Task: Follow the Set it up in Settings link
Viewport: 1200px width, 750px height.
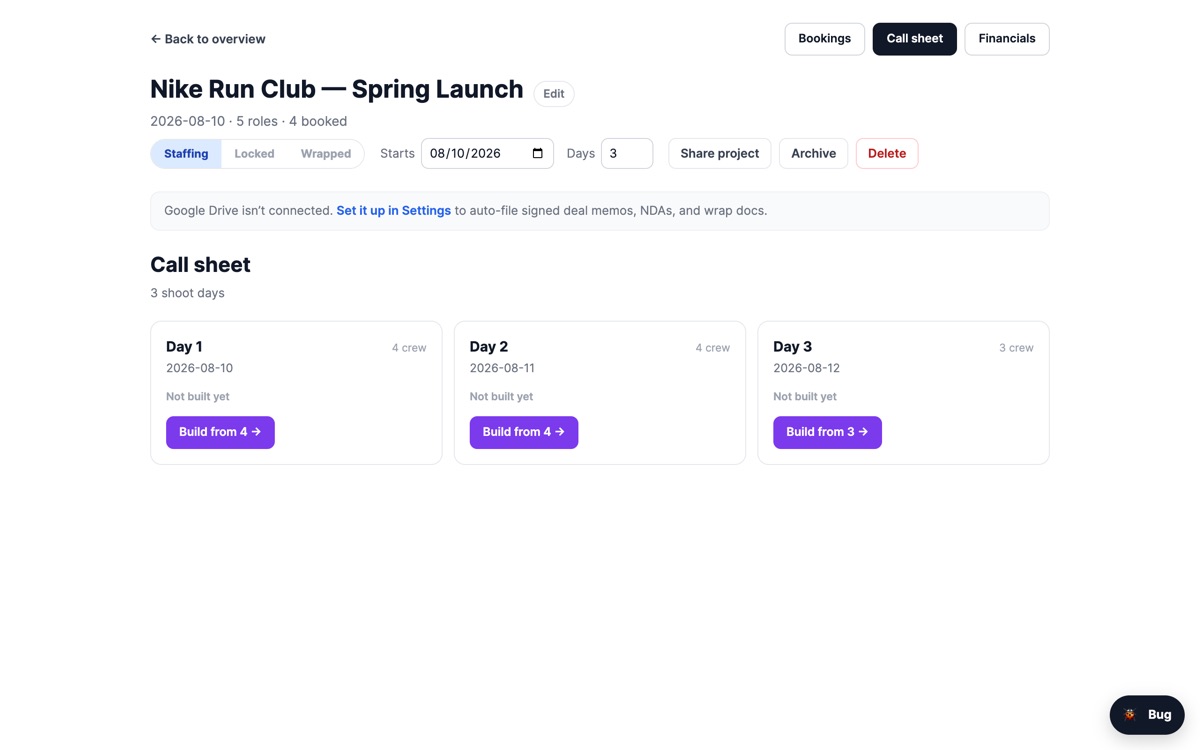Action: [393, 211]
